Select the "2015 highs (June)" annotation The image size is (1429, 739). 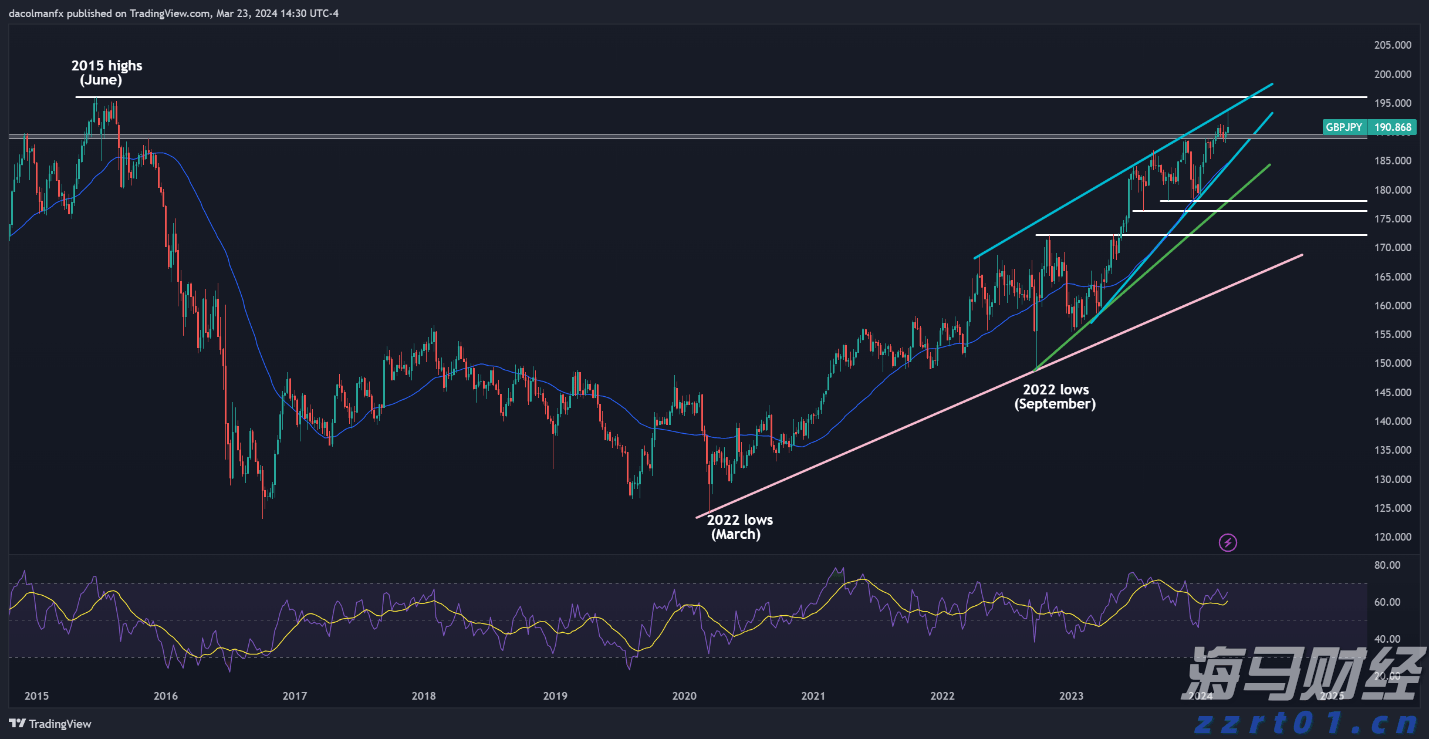(106, 72)
